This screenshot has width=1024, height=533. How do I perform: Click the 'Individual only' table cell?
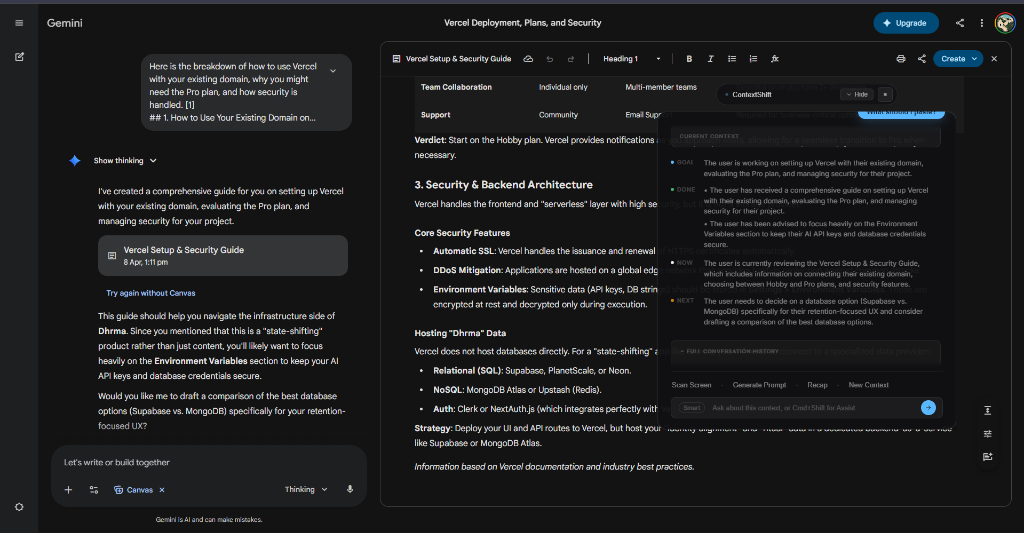[x=563, y=87]
